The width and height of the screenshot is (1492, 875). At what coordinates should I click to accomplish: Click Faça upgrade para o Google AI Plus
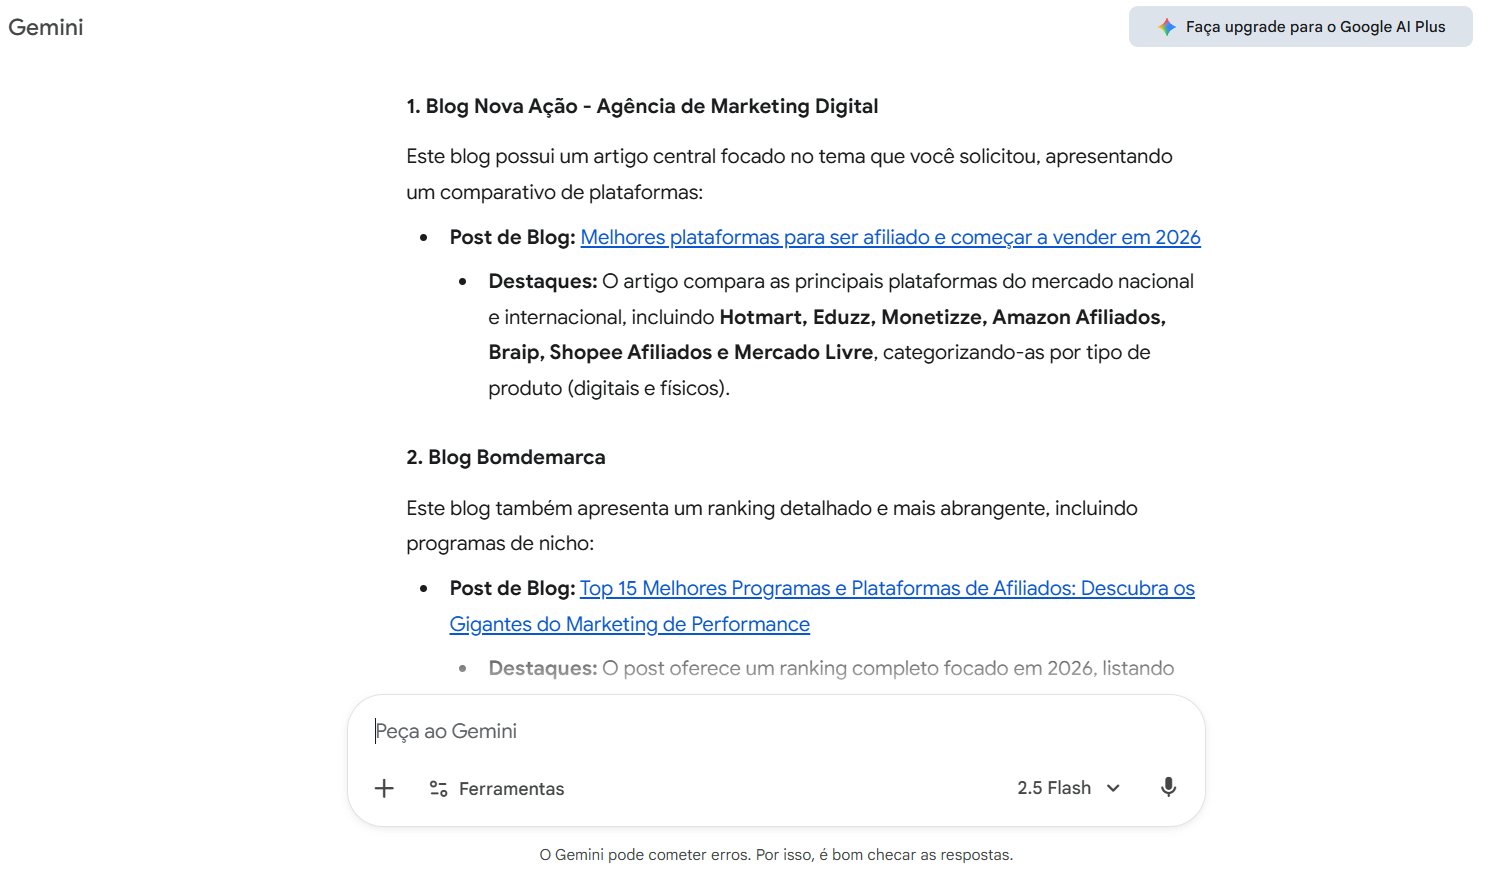[x=1314, y=27]
